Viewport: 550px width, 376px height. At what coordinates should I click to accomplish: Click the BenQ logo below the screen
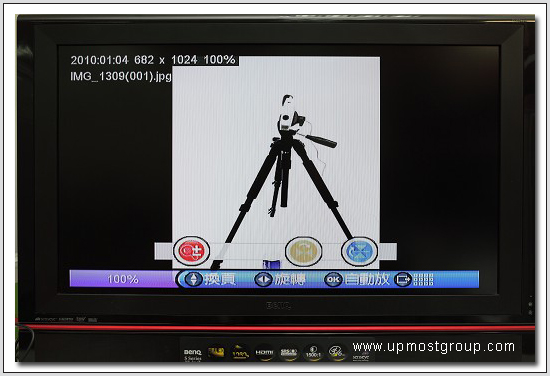(278, 306)
